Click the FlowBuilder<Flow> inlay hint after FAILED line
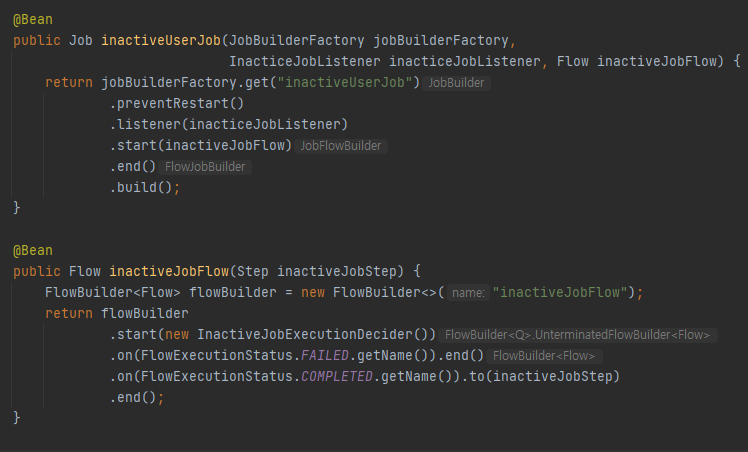This screenshot has height=452, width=748. [x=544, y=356]
